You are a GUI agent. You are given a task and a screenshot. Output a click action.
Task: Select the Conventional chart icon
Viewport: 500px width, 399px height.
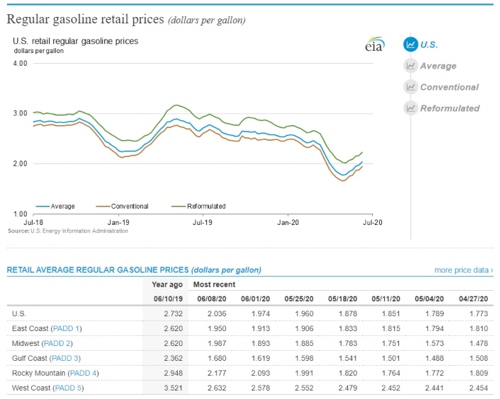click(x=410, y=87)
